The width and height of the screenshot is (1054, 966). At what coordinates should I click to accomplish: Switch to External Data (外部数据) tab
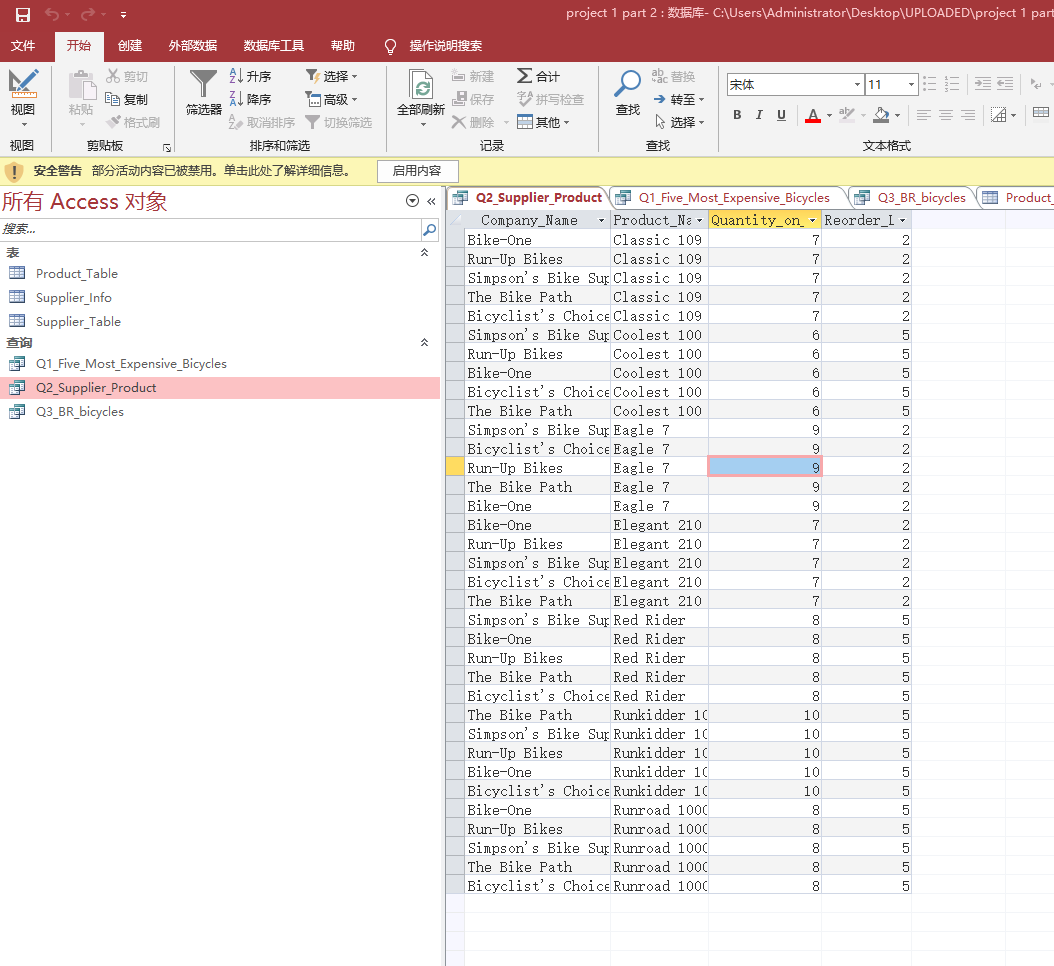point(193,45)
